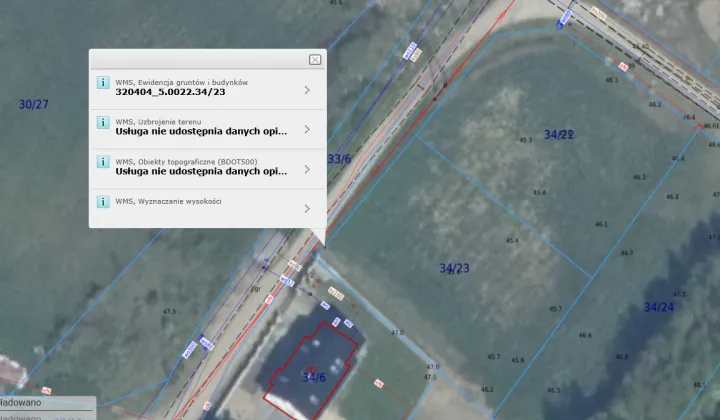Screen dimensions: 720x420
Task: Expand Uzbrojenie terenu result arrow
Action: point(307,130)
